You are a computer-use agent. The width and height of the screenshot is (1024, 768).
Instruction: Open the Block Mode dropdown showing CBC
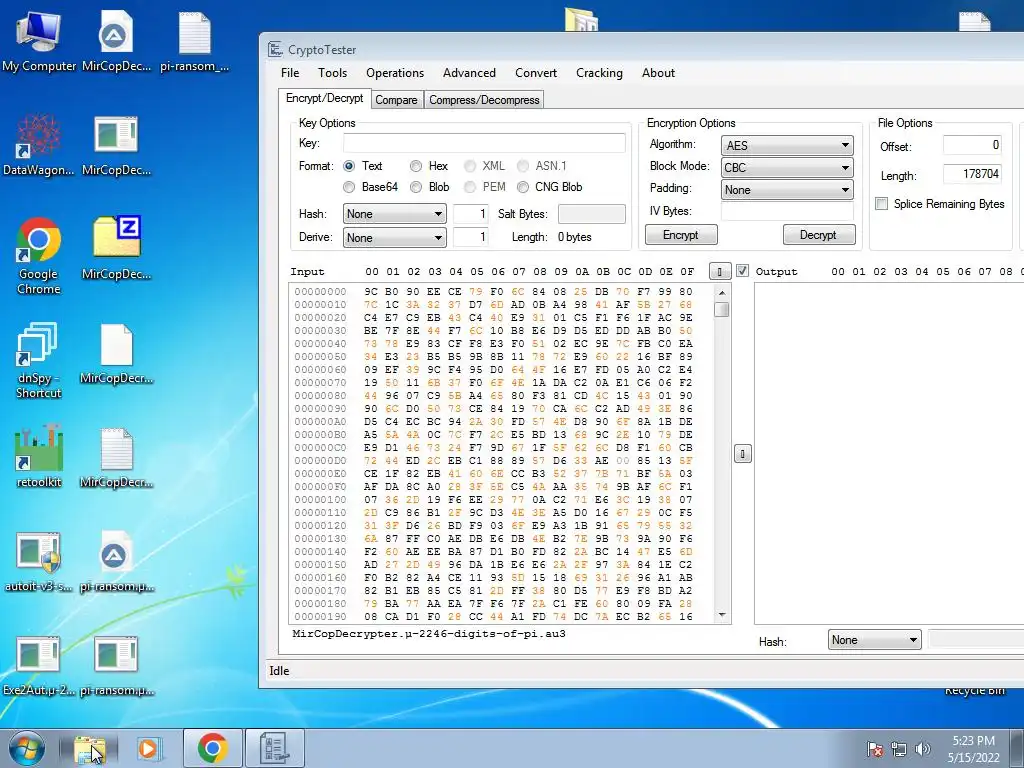click(x=787, y=168)
